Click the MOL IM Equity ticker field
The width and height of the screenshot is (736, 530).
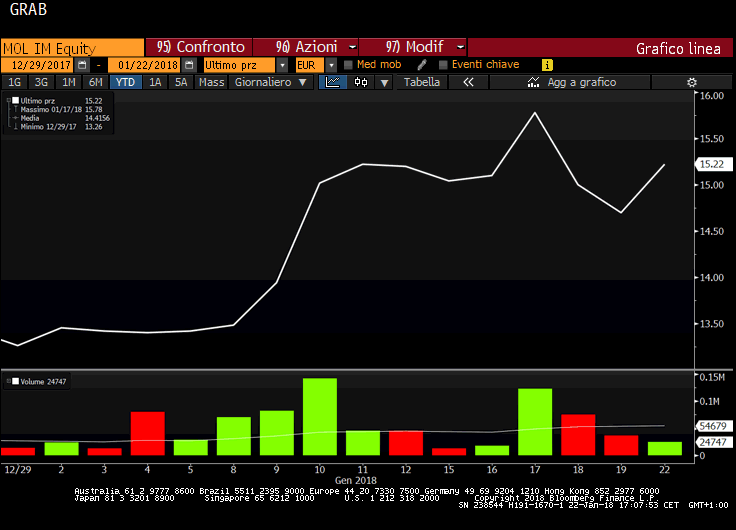tap(72, 47)
